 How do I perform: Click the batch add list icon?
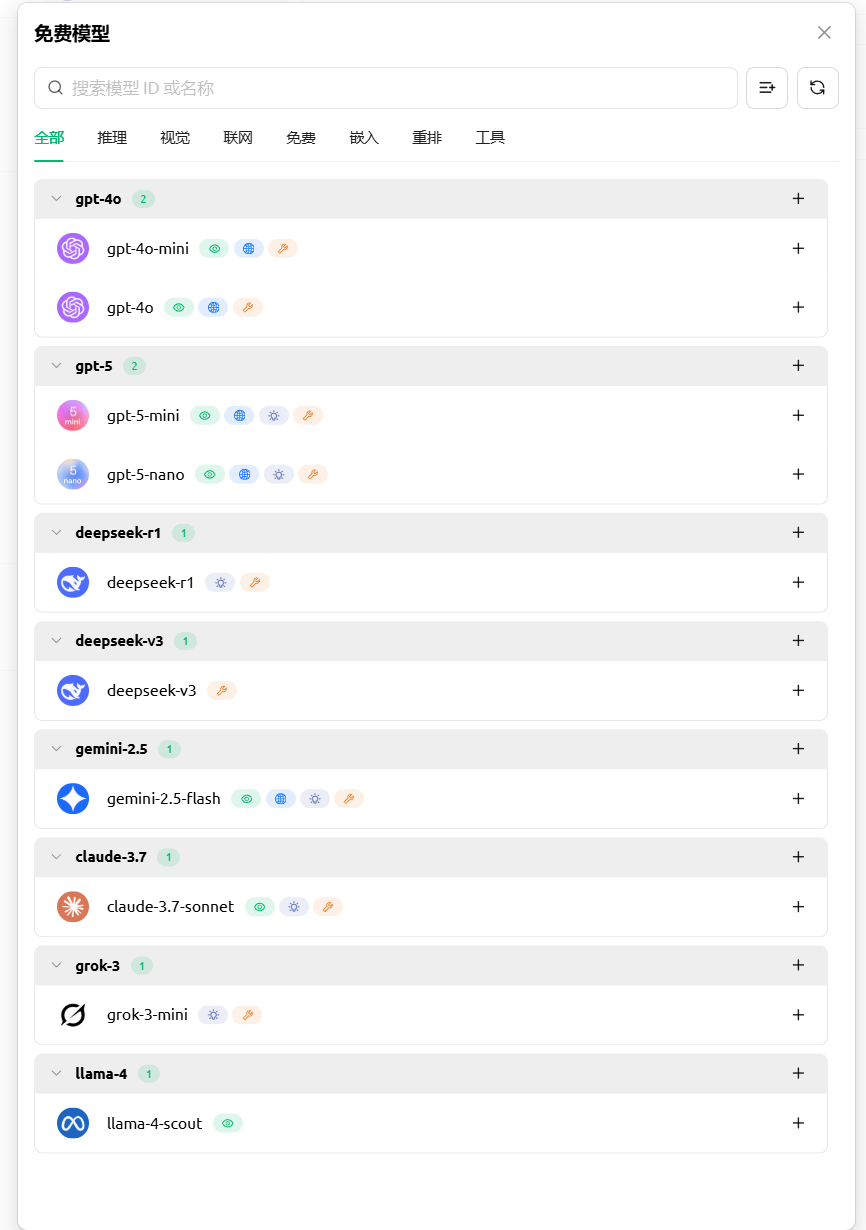pos(767,88)
